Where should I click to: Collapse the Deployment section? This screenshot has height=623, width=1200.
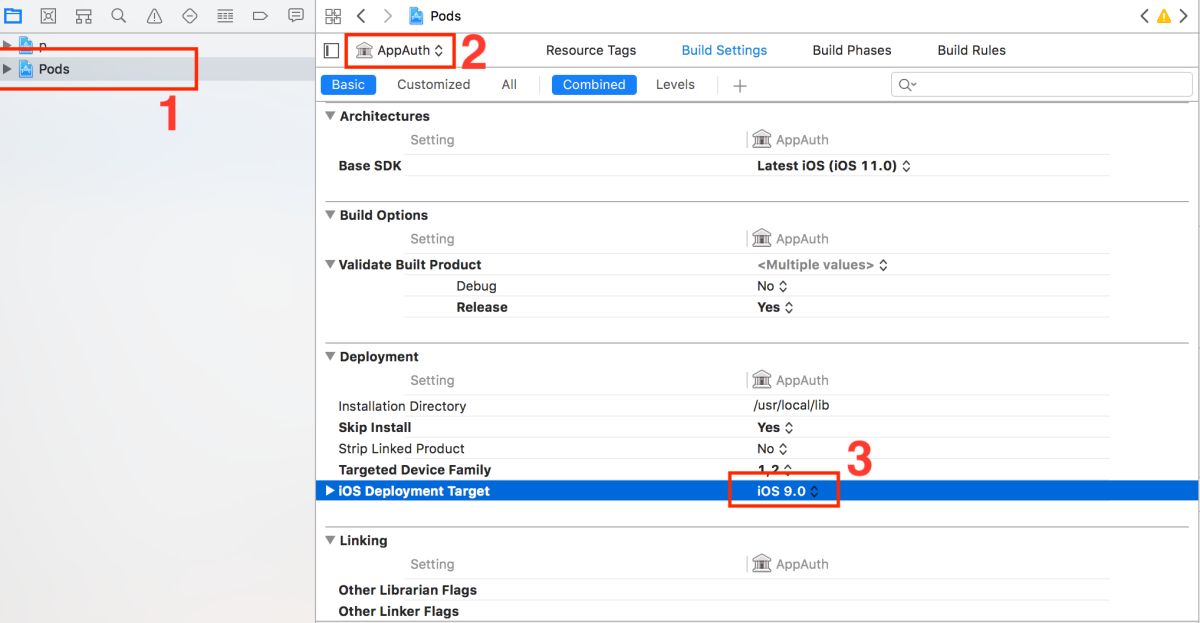point(331,357)
